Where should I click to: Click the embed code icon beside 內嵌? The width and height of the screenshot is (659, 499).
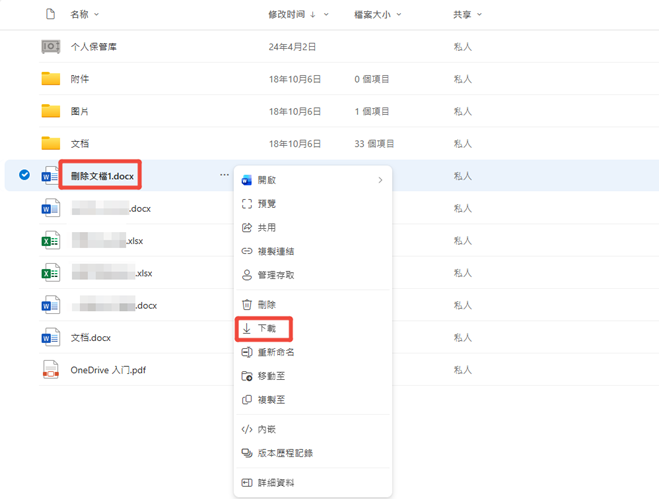247,429
